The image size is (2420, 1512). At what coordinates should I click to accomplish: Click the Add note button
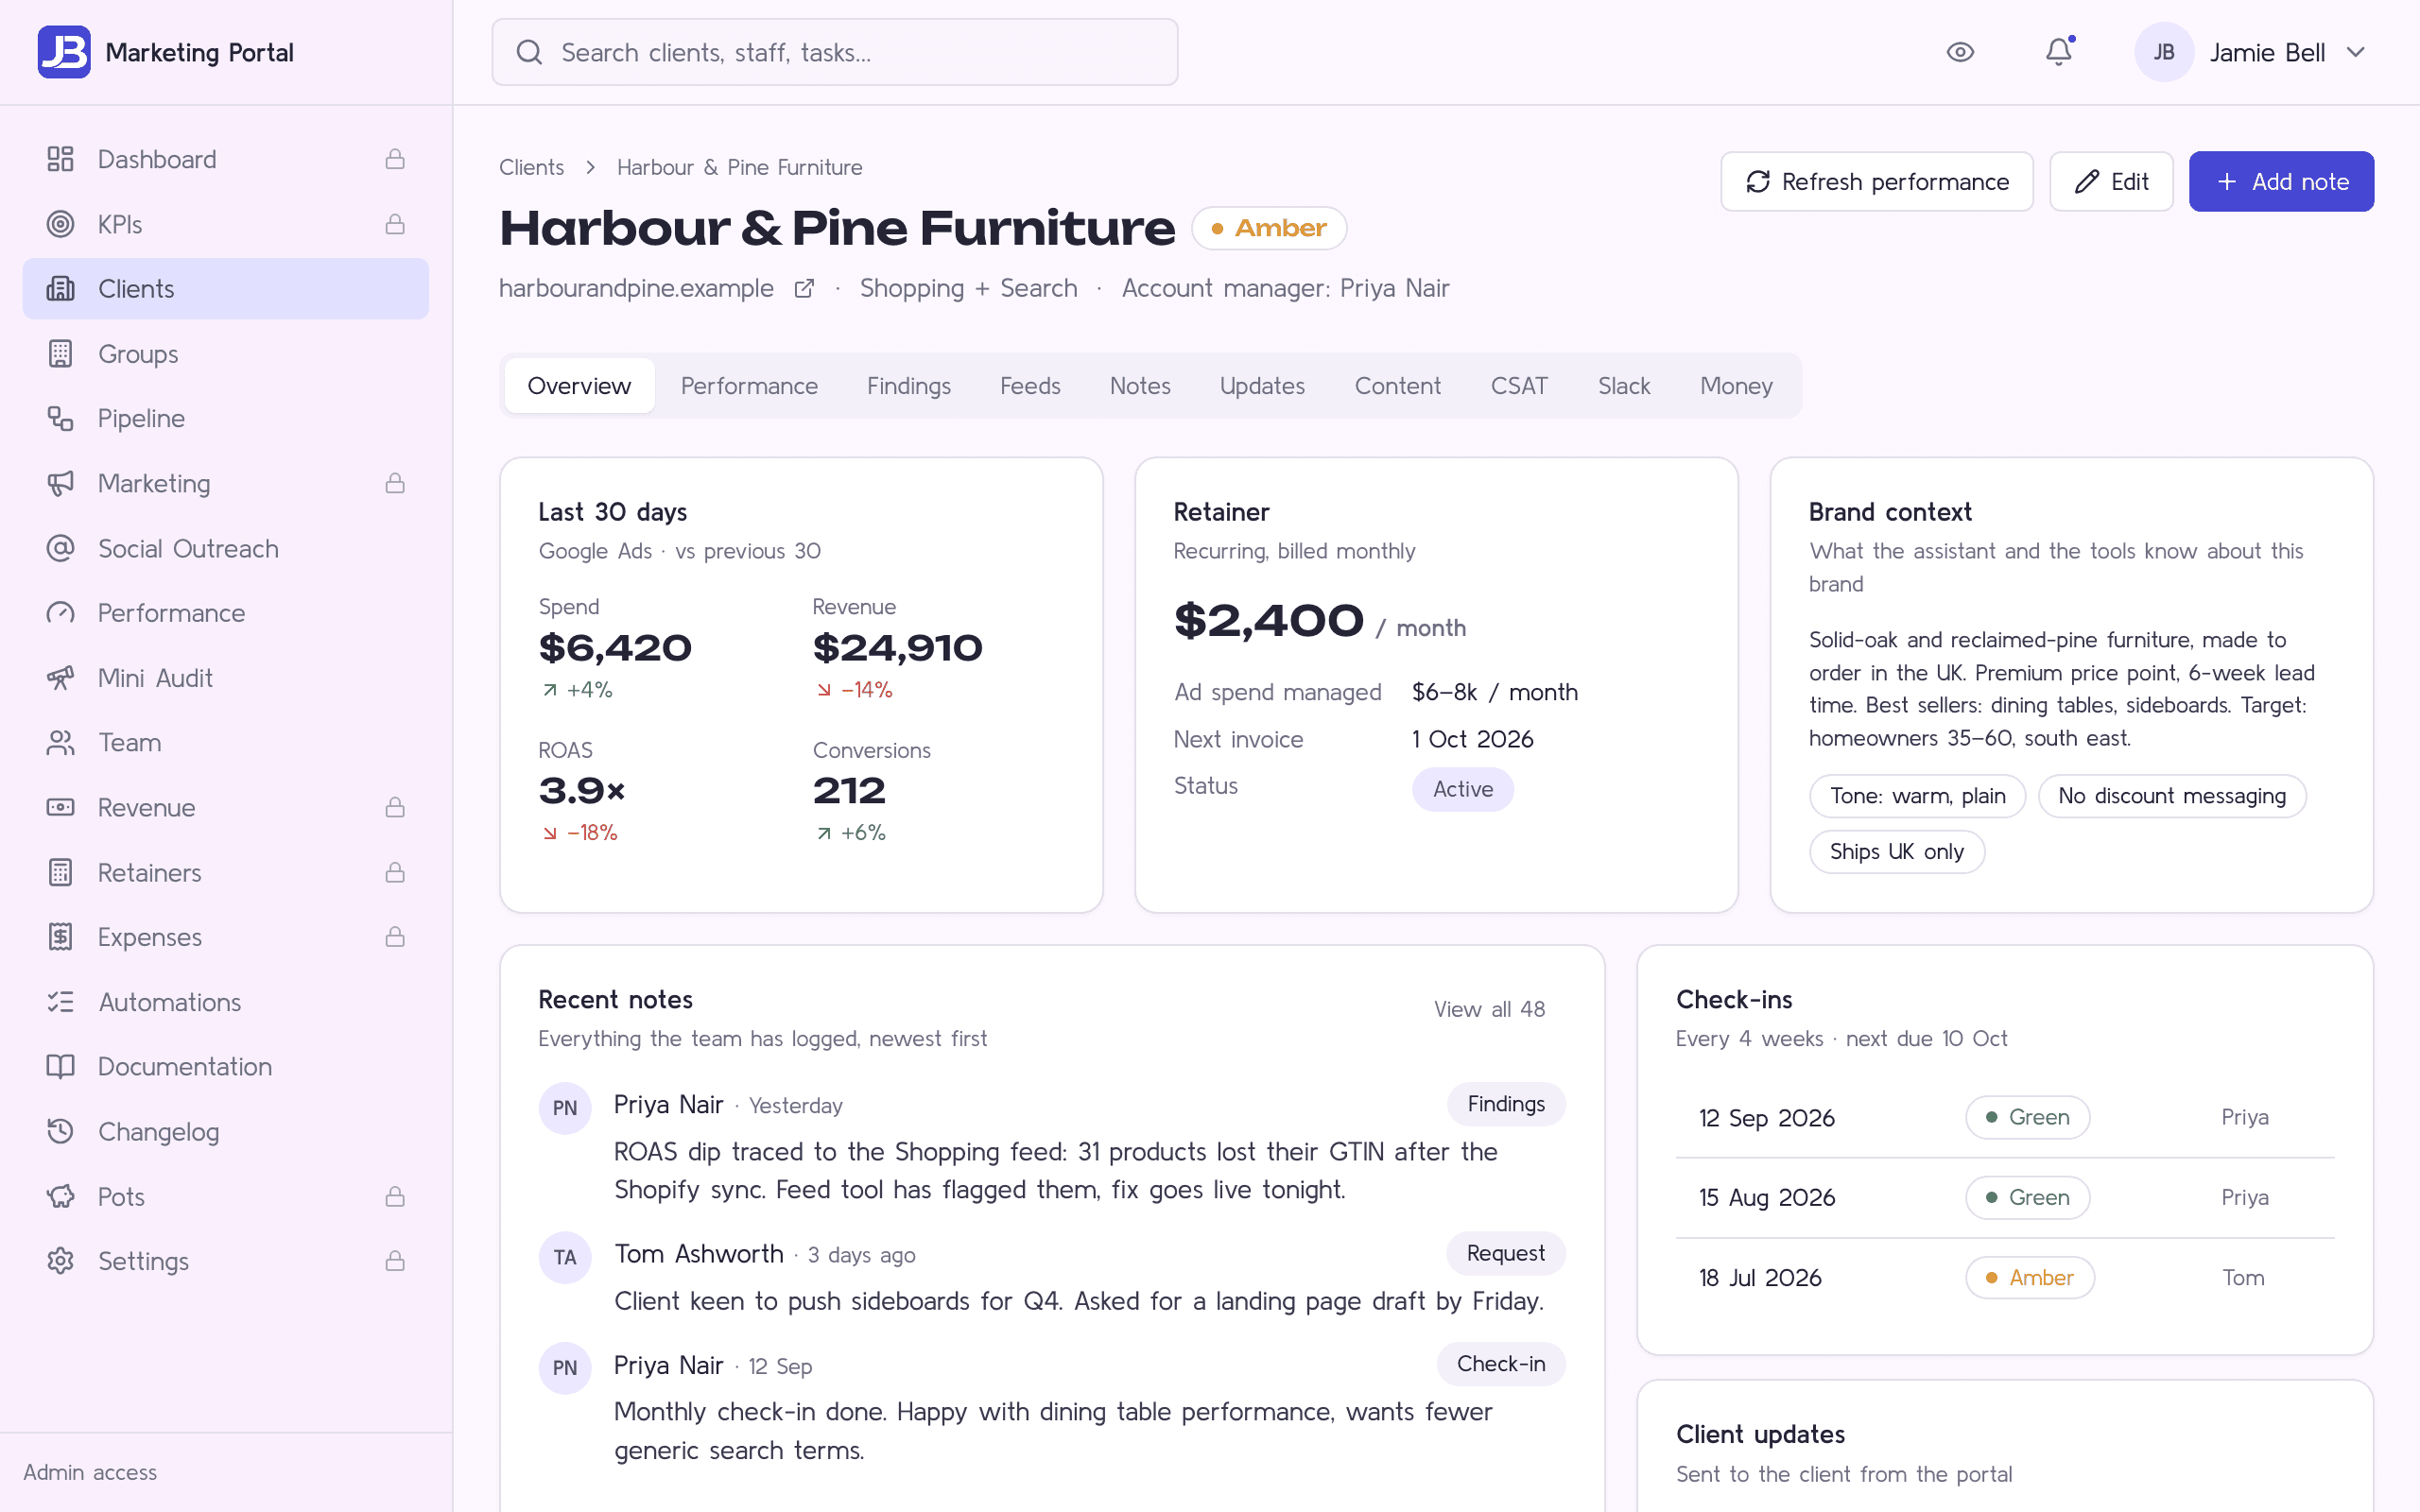point(2281,181)
